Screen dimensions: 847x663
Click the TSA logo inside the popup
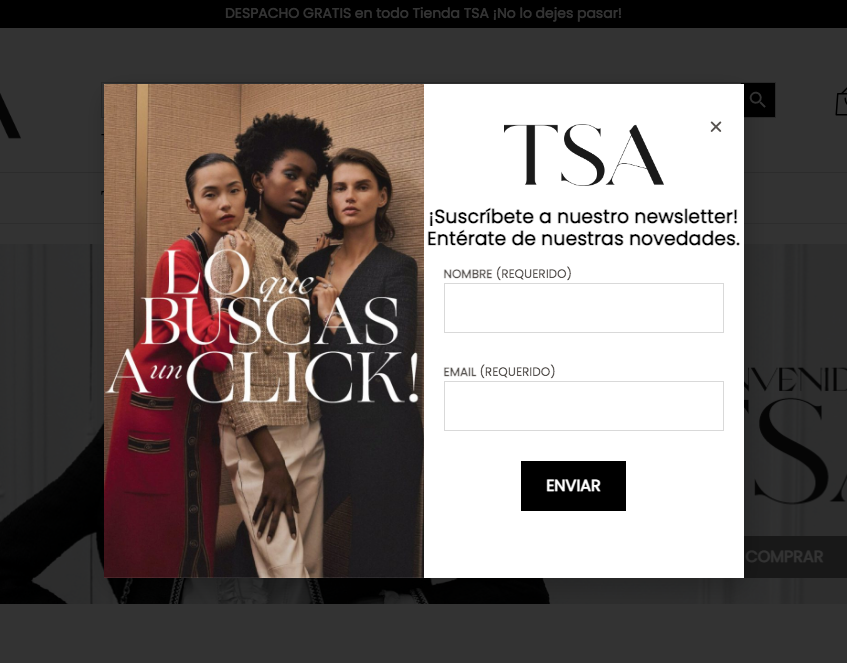(x=583, y=155)
